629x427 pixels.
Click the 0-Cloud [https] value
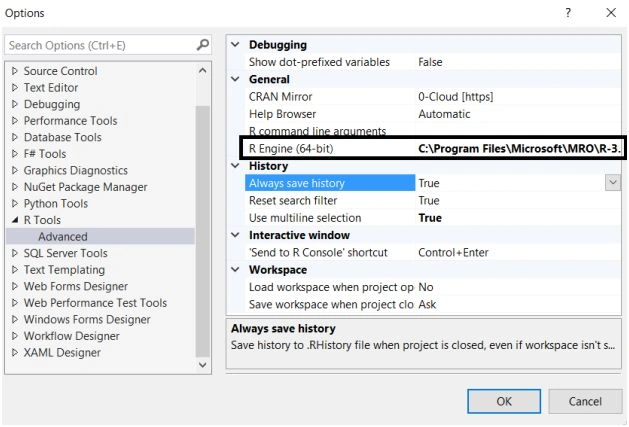pos(455,97)
